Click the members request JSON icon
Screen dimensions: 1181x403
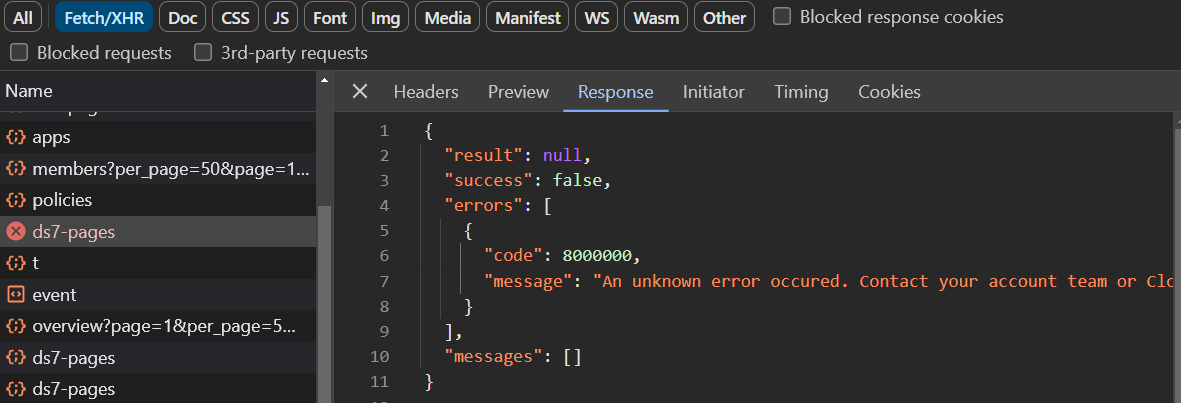[x=16, y=168]
